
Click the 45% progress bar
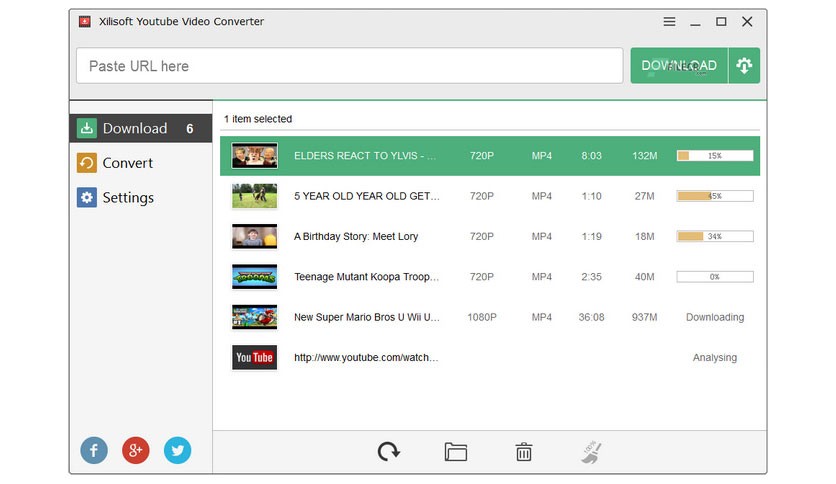[x=715, y=196]
